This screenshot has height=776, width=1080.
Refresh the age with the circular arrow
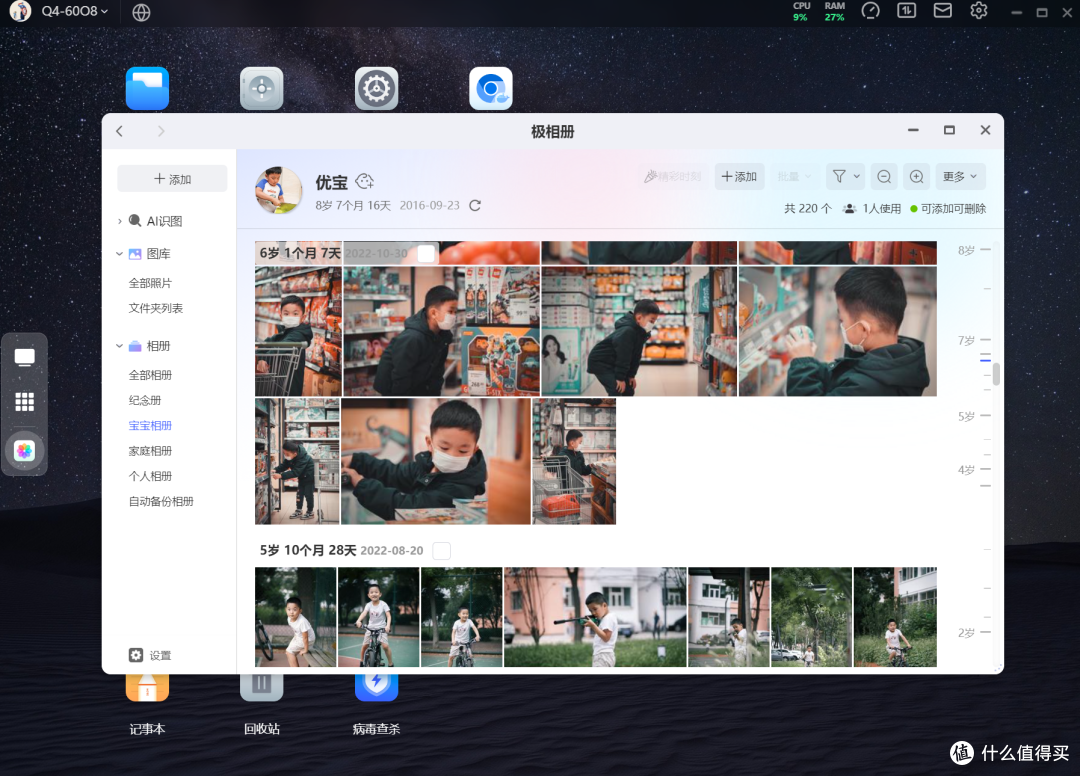coord(475,205)
